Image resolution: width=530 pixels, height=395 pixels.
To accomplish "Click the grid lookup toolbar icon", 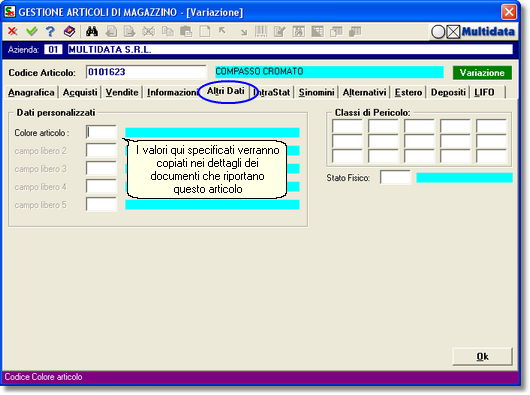I will coord(299,32).
